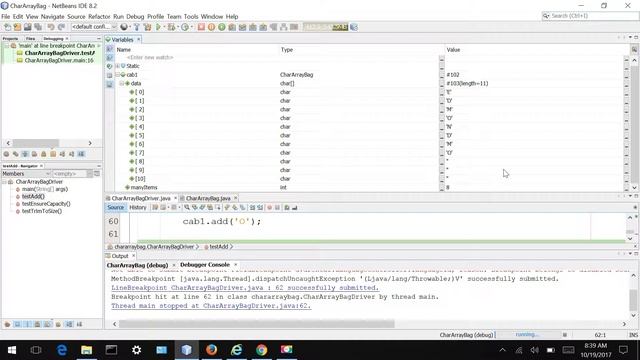Click the Build Project hammer icon

pos(137,27)
